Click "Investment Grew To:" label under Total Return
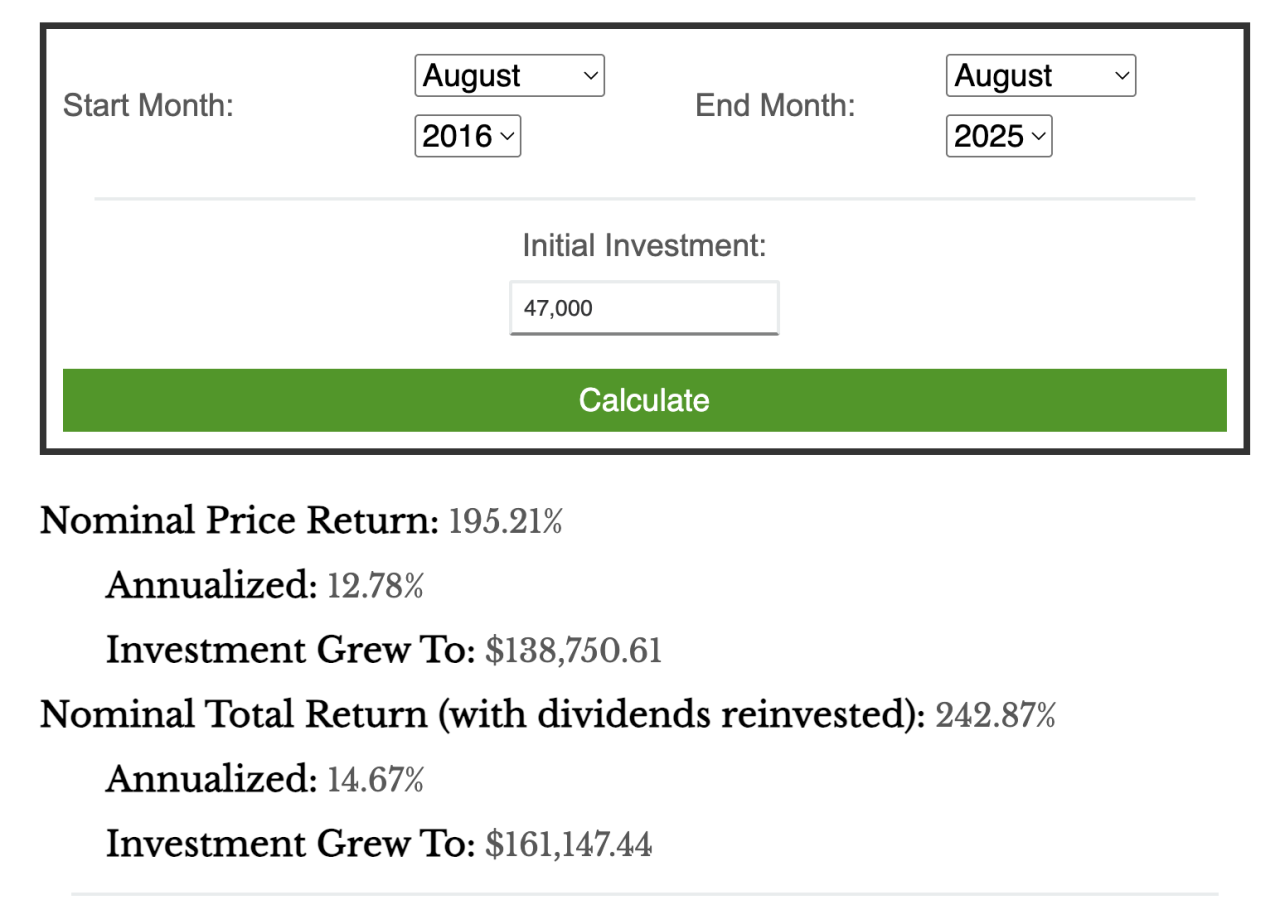 [x=290, y=845]
